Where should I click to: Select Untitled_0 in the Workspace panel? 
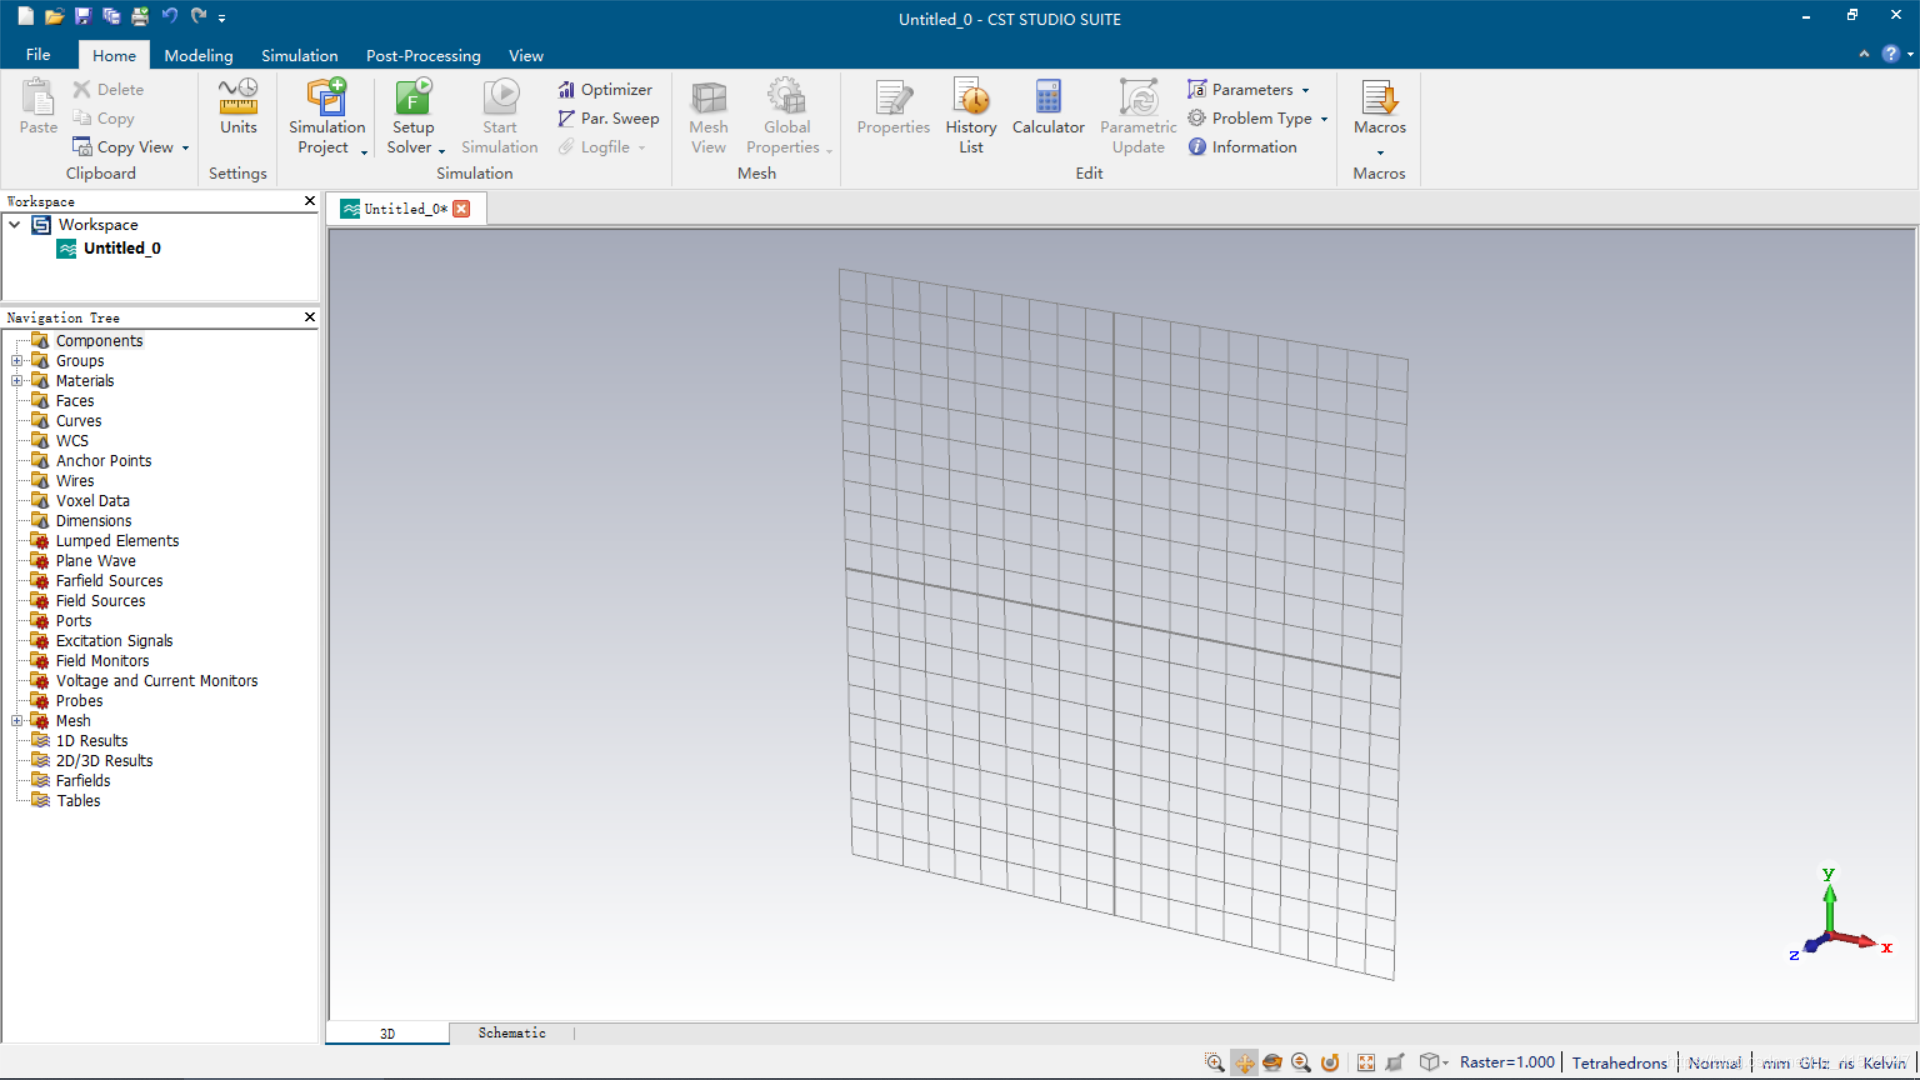pyautogui.click(x=121, y=248)
